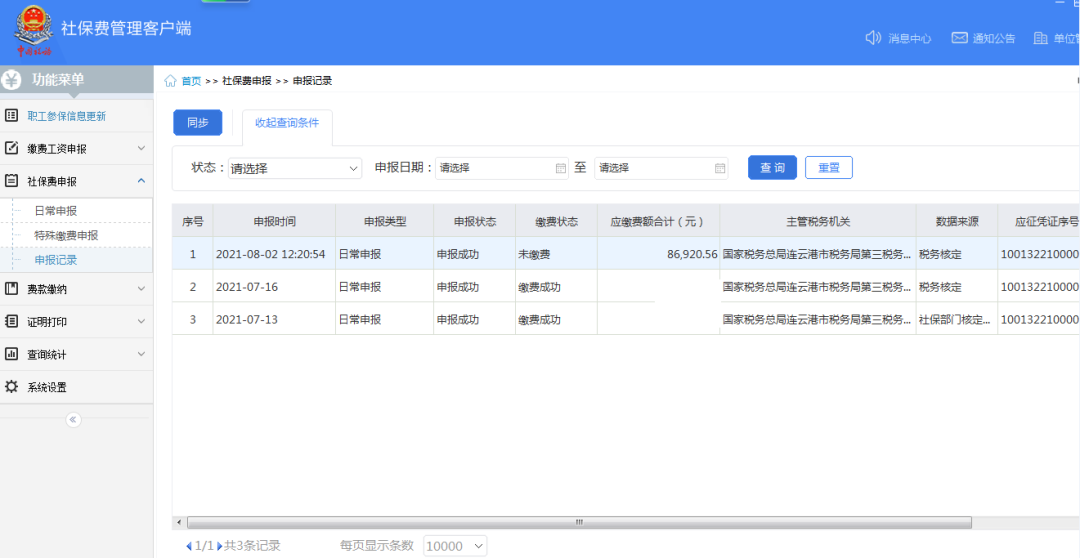Select 申报记录 in the sidebar submenu
1080x558 pixels.
coord(56,260)
